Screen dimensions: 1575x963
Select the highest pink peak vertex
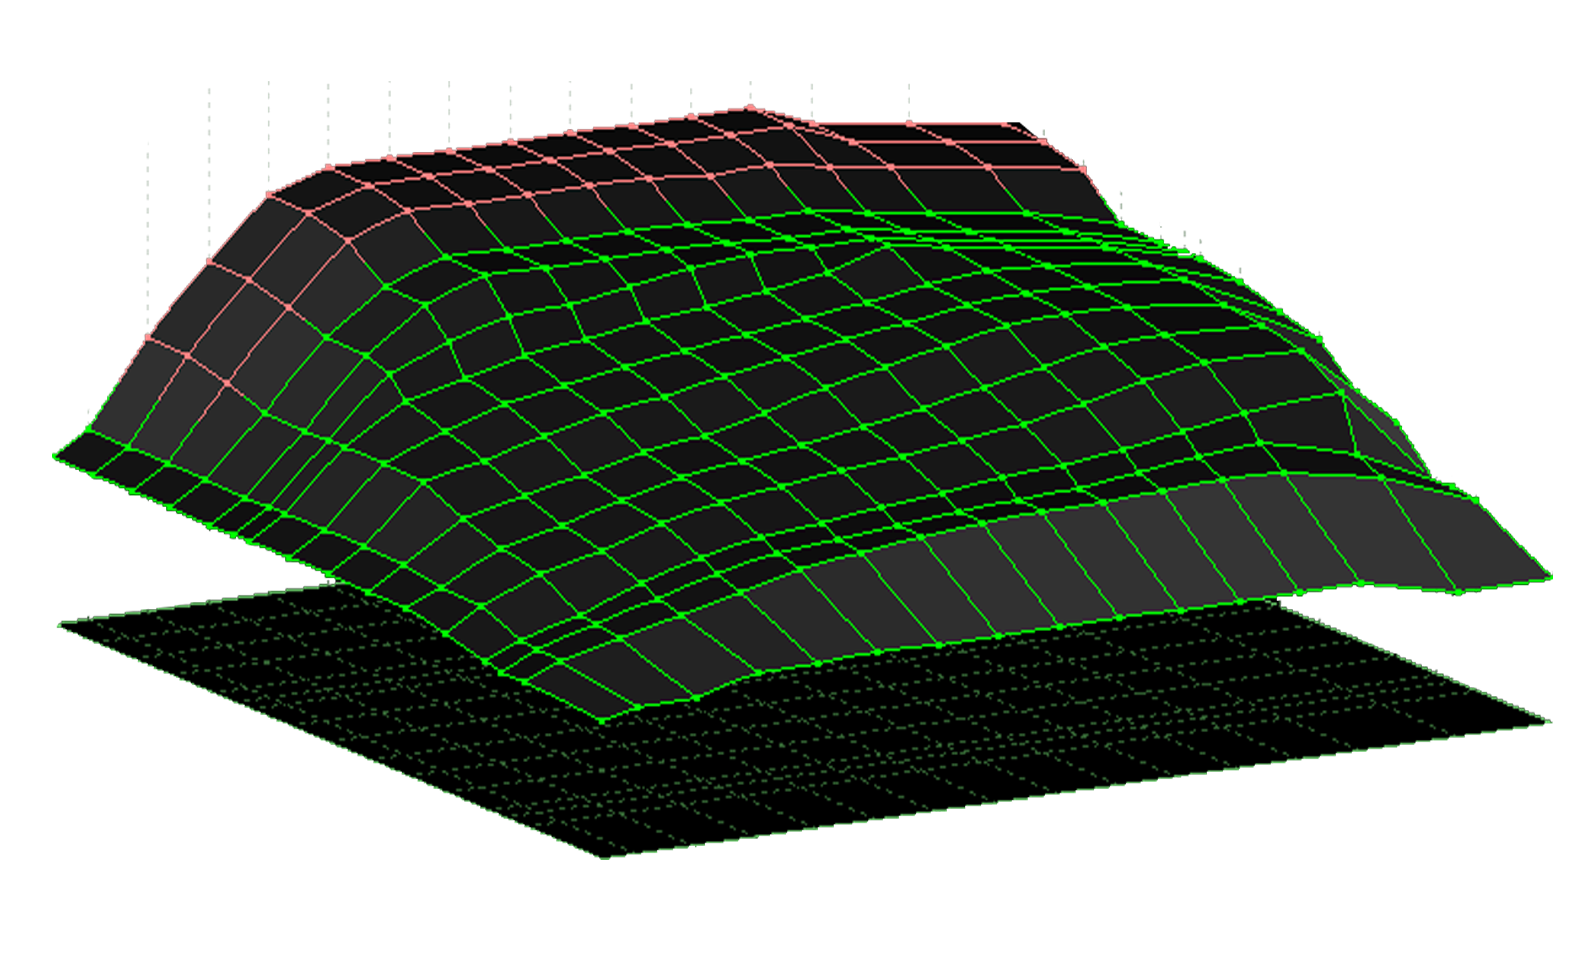(x=750, y=107)
